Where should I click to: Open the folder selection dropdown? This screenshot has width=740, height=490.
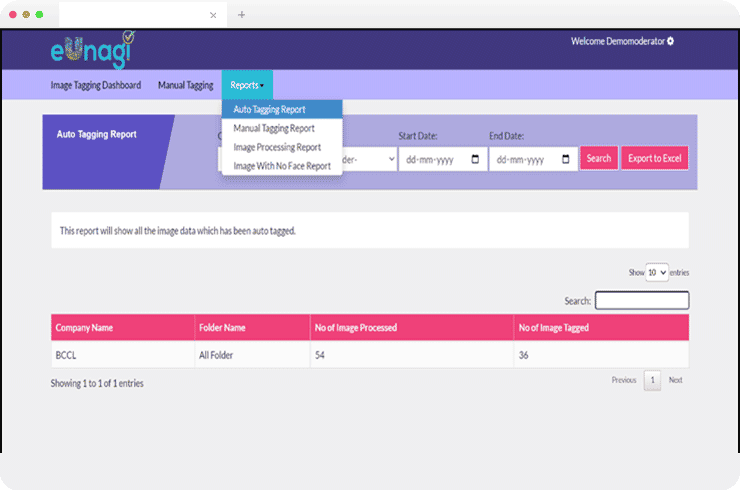369,159
